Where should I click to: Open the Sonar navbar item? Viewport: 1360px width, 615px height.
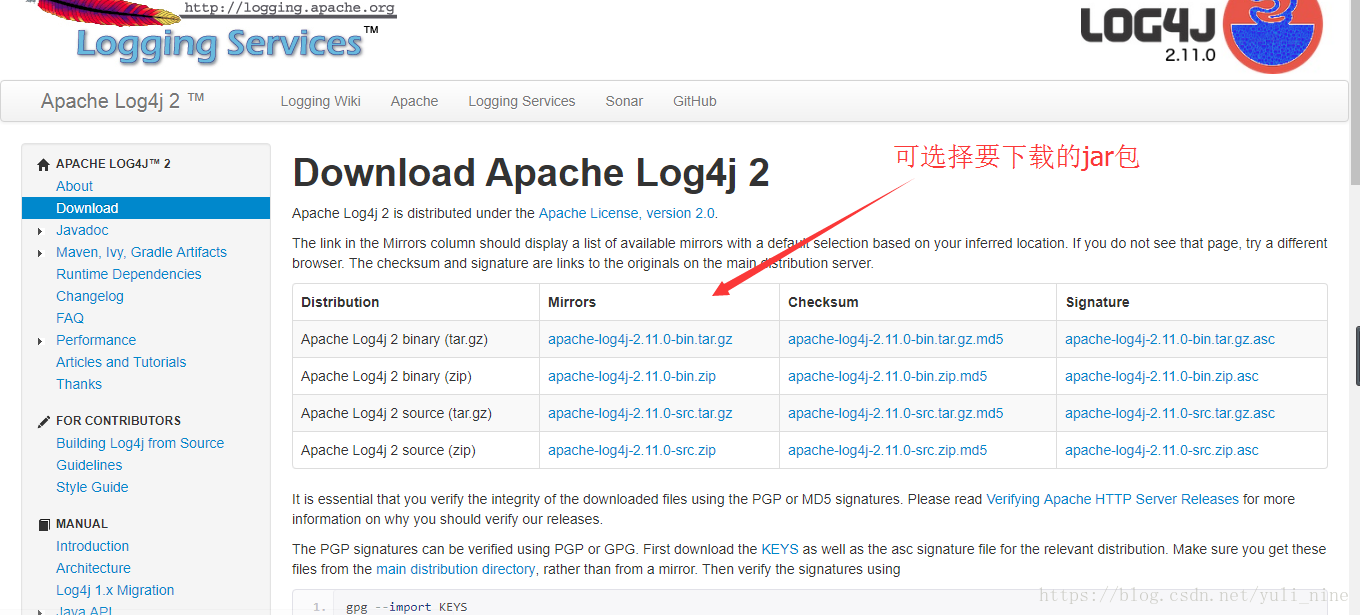pos(624,101)
